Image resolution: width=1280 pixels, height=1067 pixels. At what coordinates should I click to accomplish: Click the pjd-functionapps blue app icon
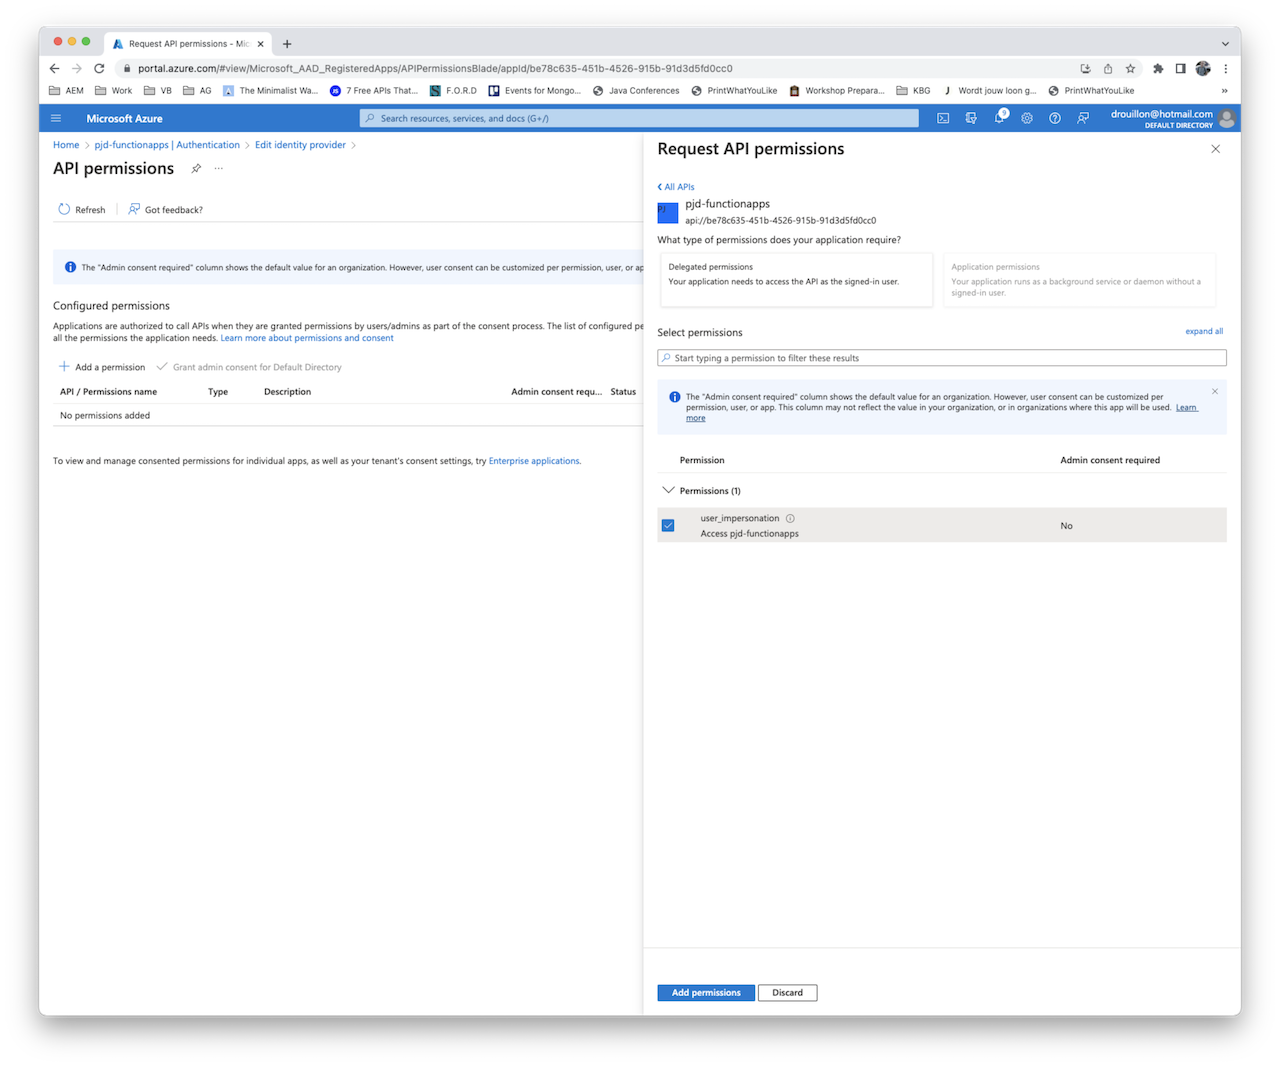pyautogui.click(x=668, y=213)
